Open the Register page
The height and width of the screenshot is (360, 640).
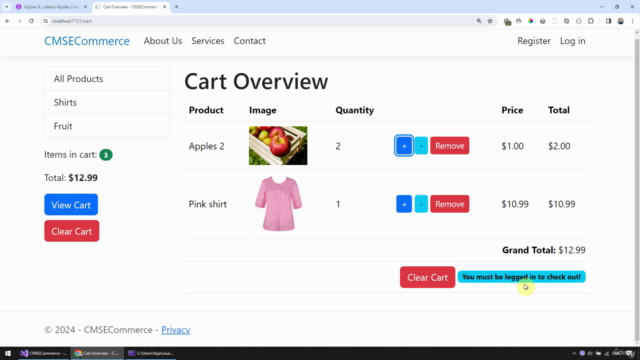534,41
